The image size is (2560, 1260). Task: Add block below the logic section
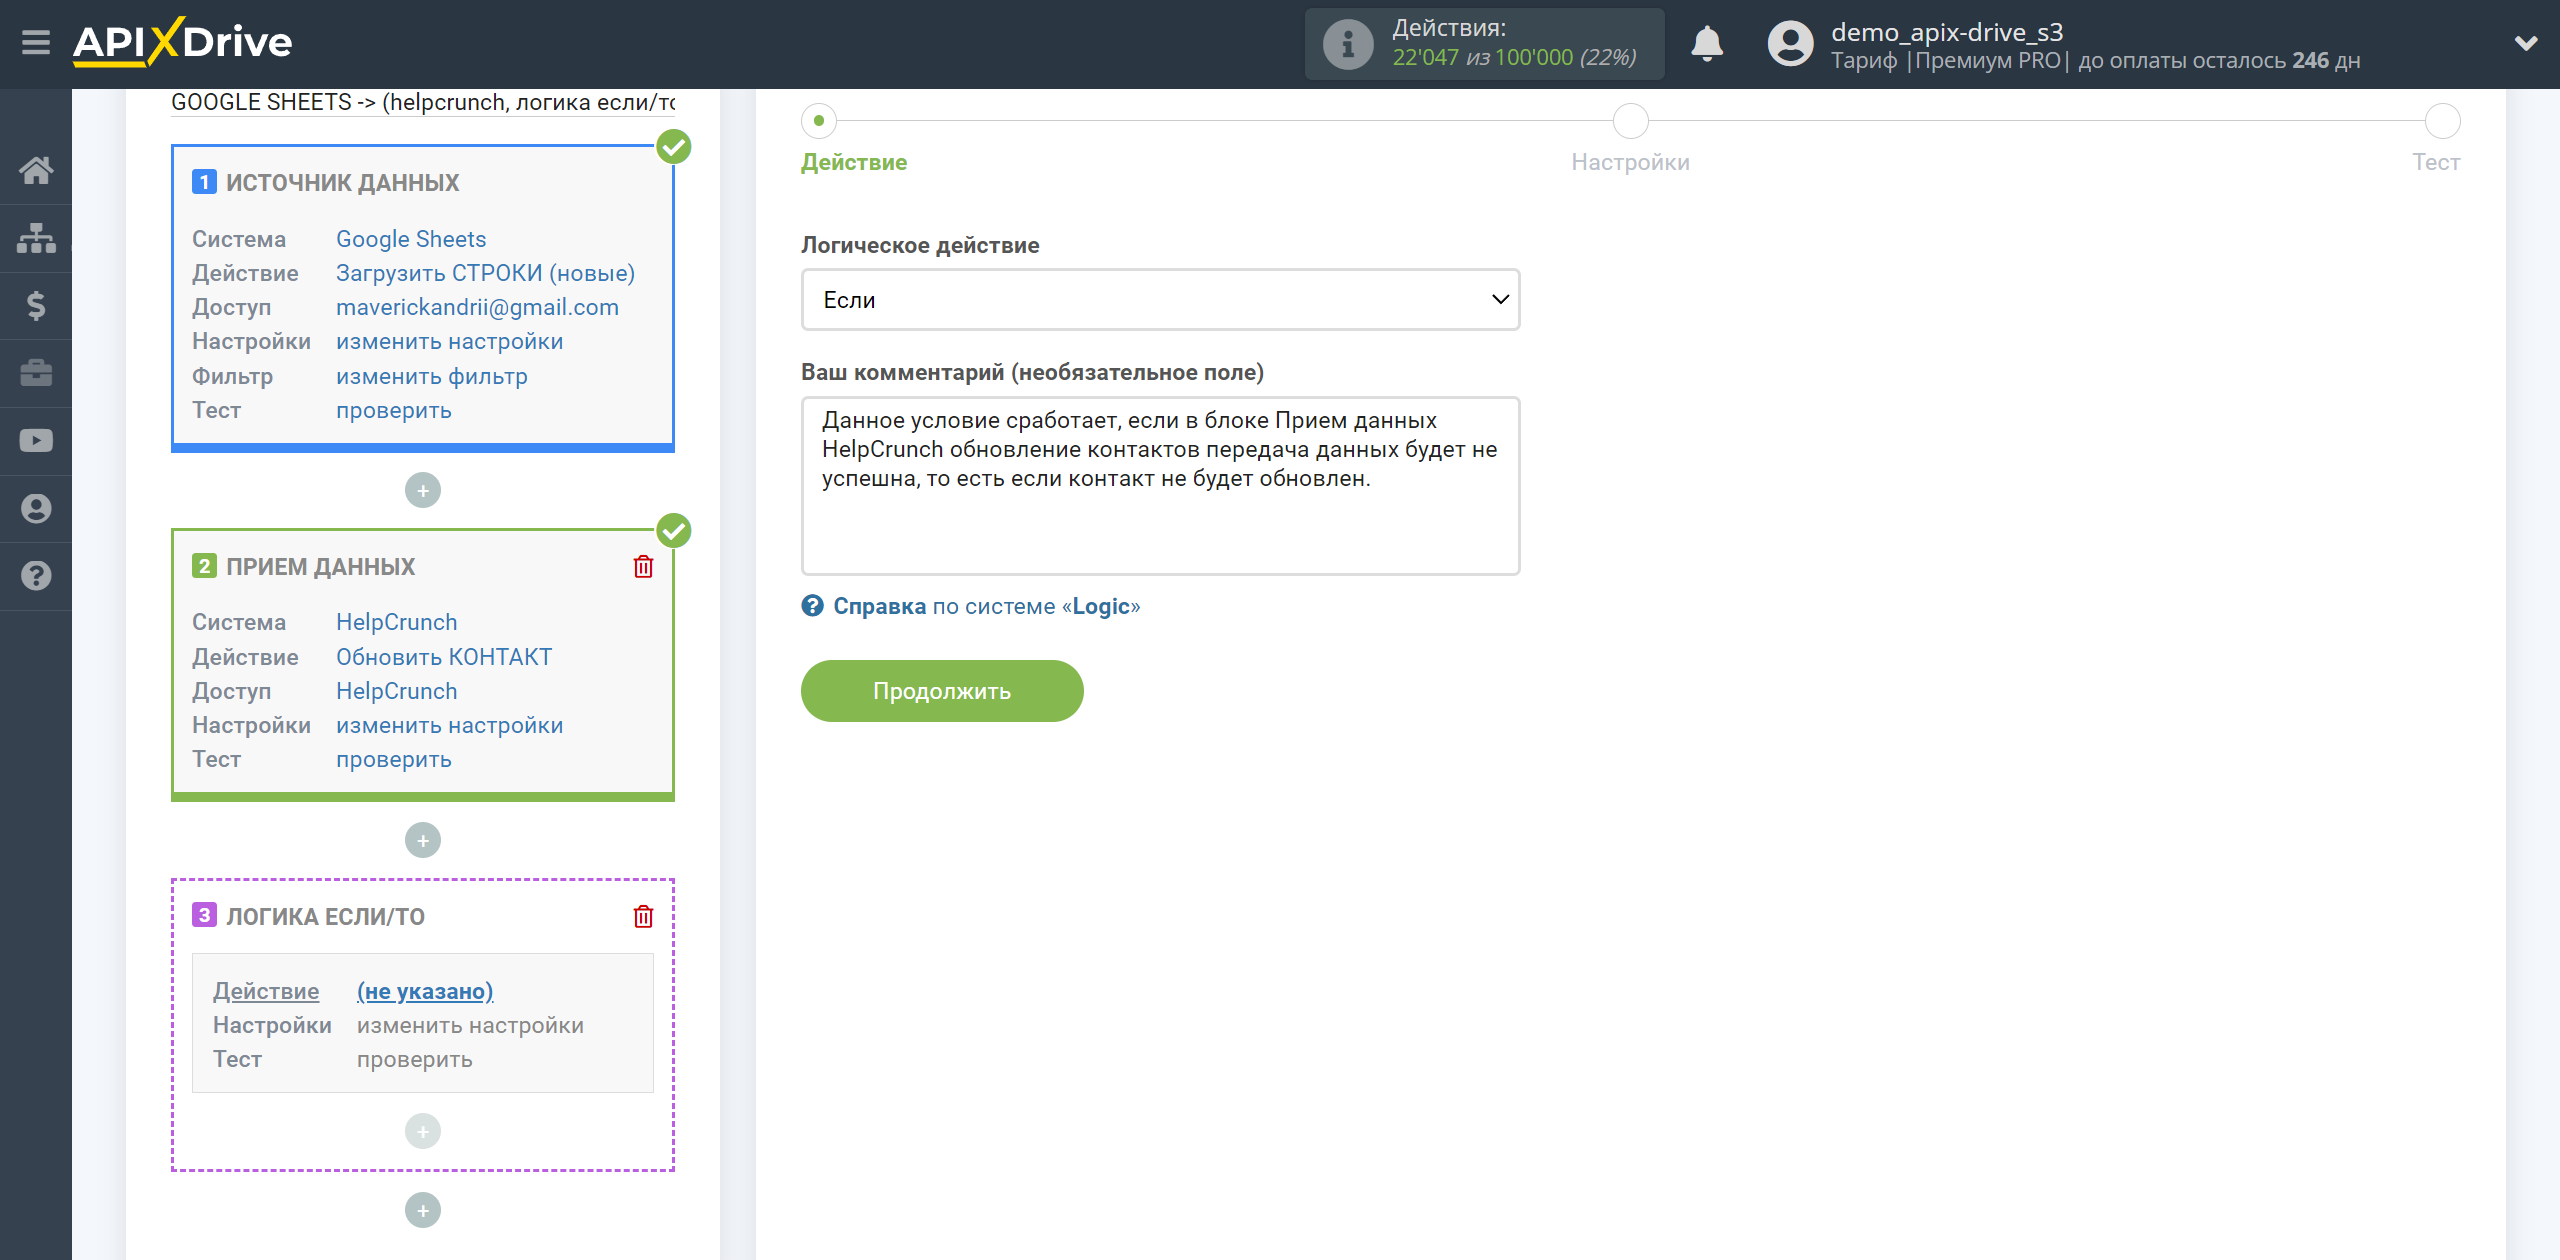pyautogui.click(x=423, y=1210)
